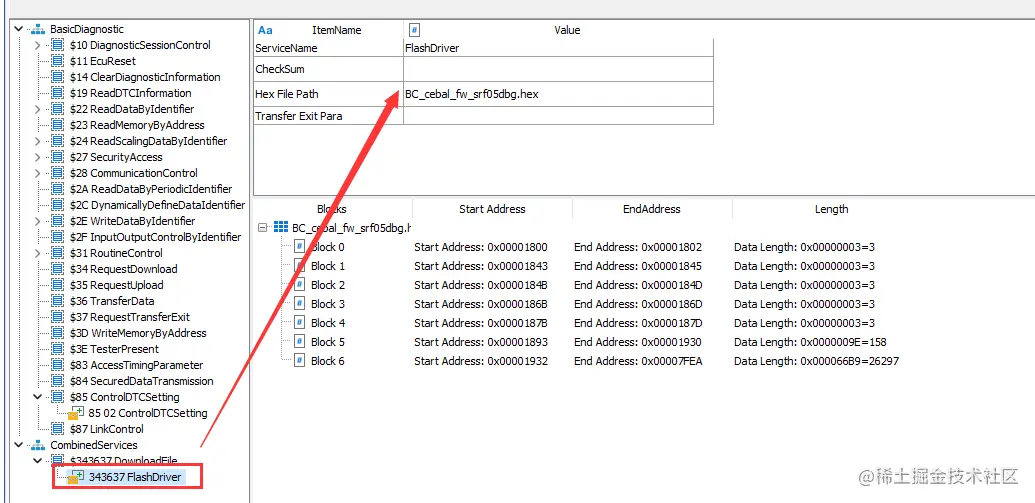Click the $11 EcuReset service icon
The image size is (1035, 503).
pos(58,61)
